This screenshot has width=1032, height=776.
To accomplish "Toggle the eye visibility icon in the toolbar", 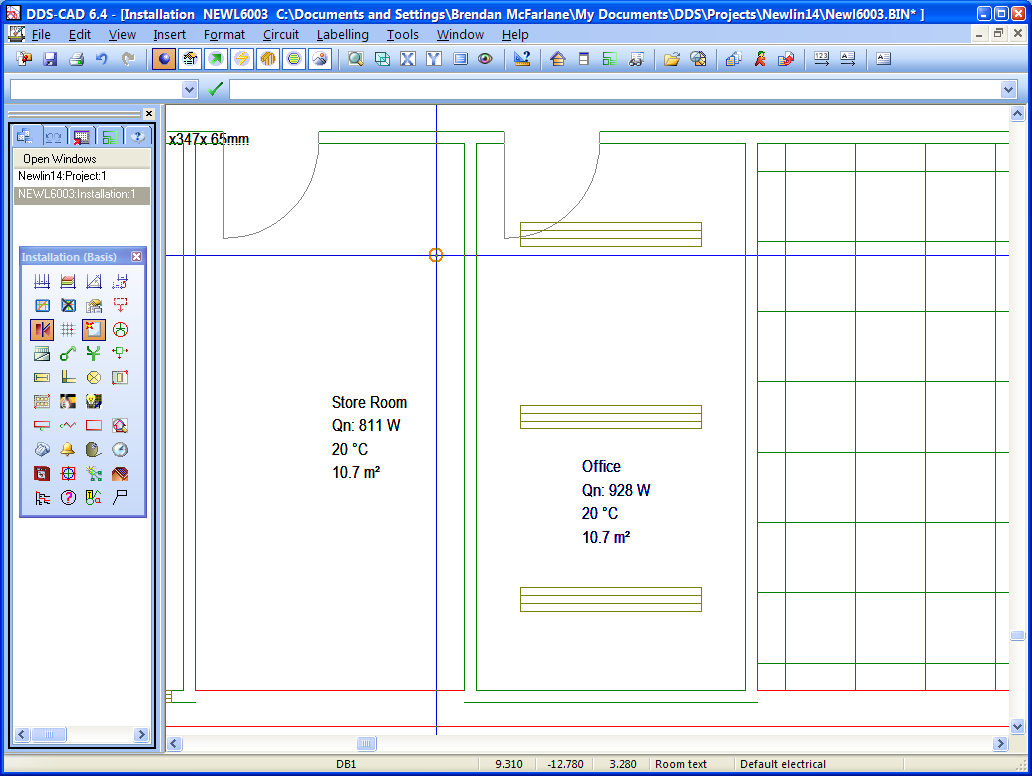I will (x=485, y=59).
